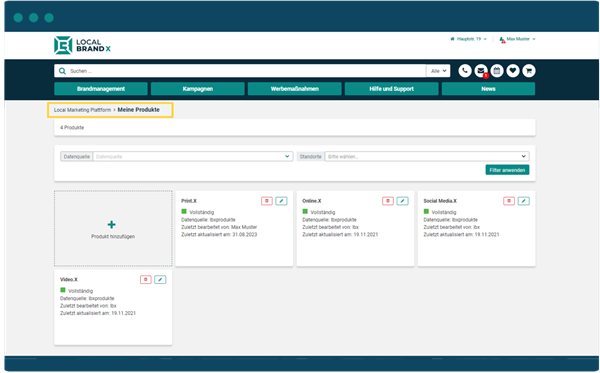Screen dimensions: 600x373
Task: Click the plus icon to add product
Action: (111, 225)
